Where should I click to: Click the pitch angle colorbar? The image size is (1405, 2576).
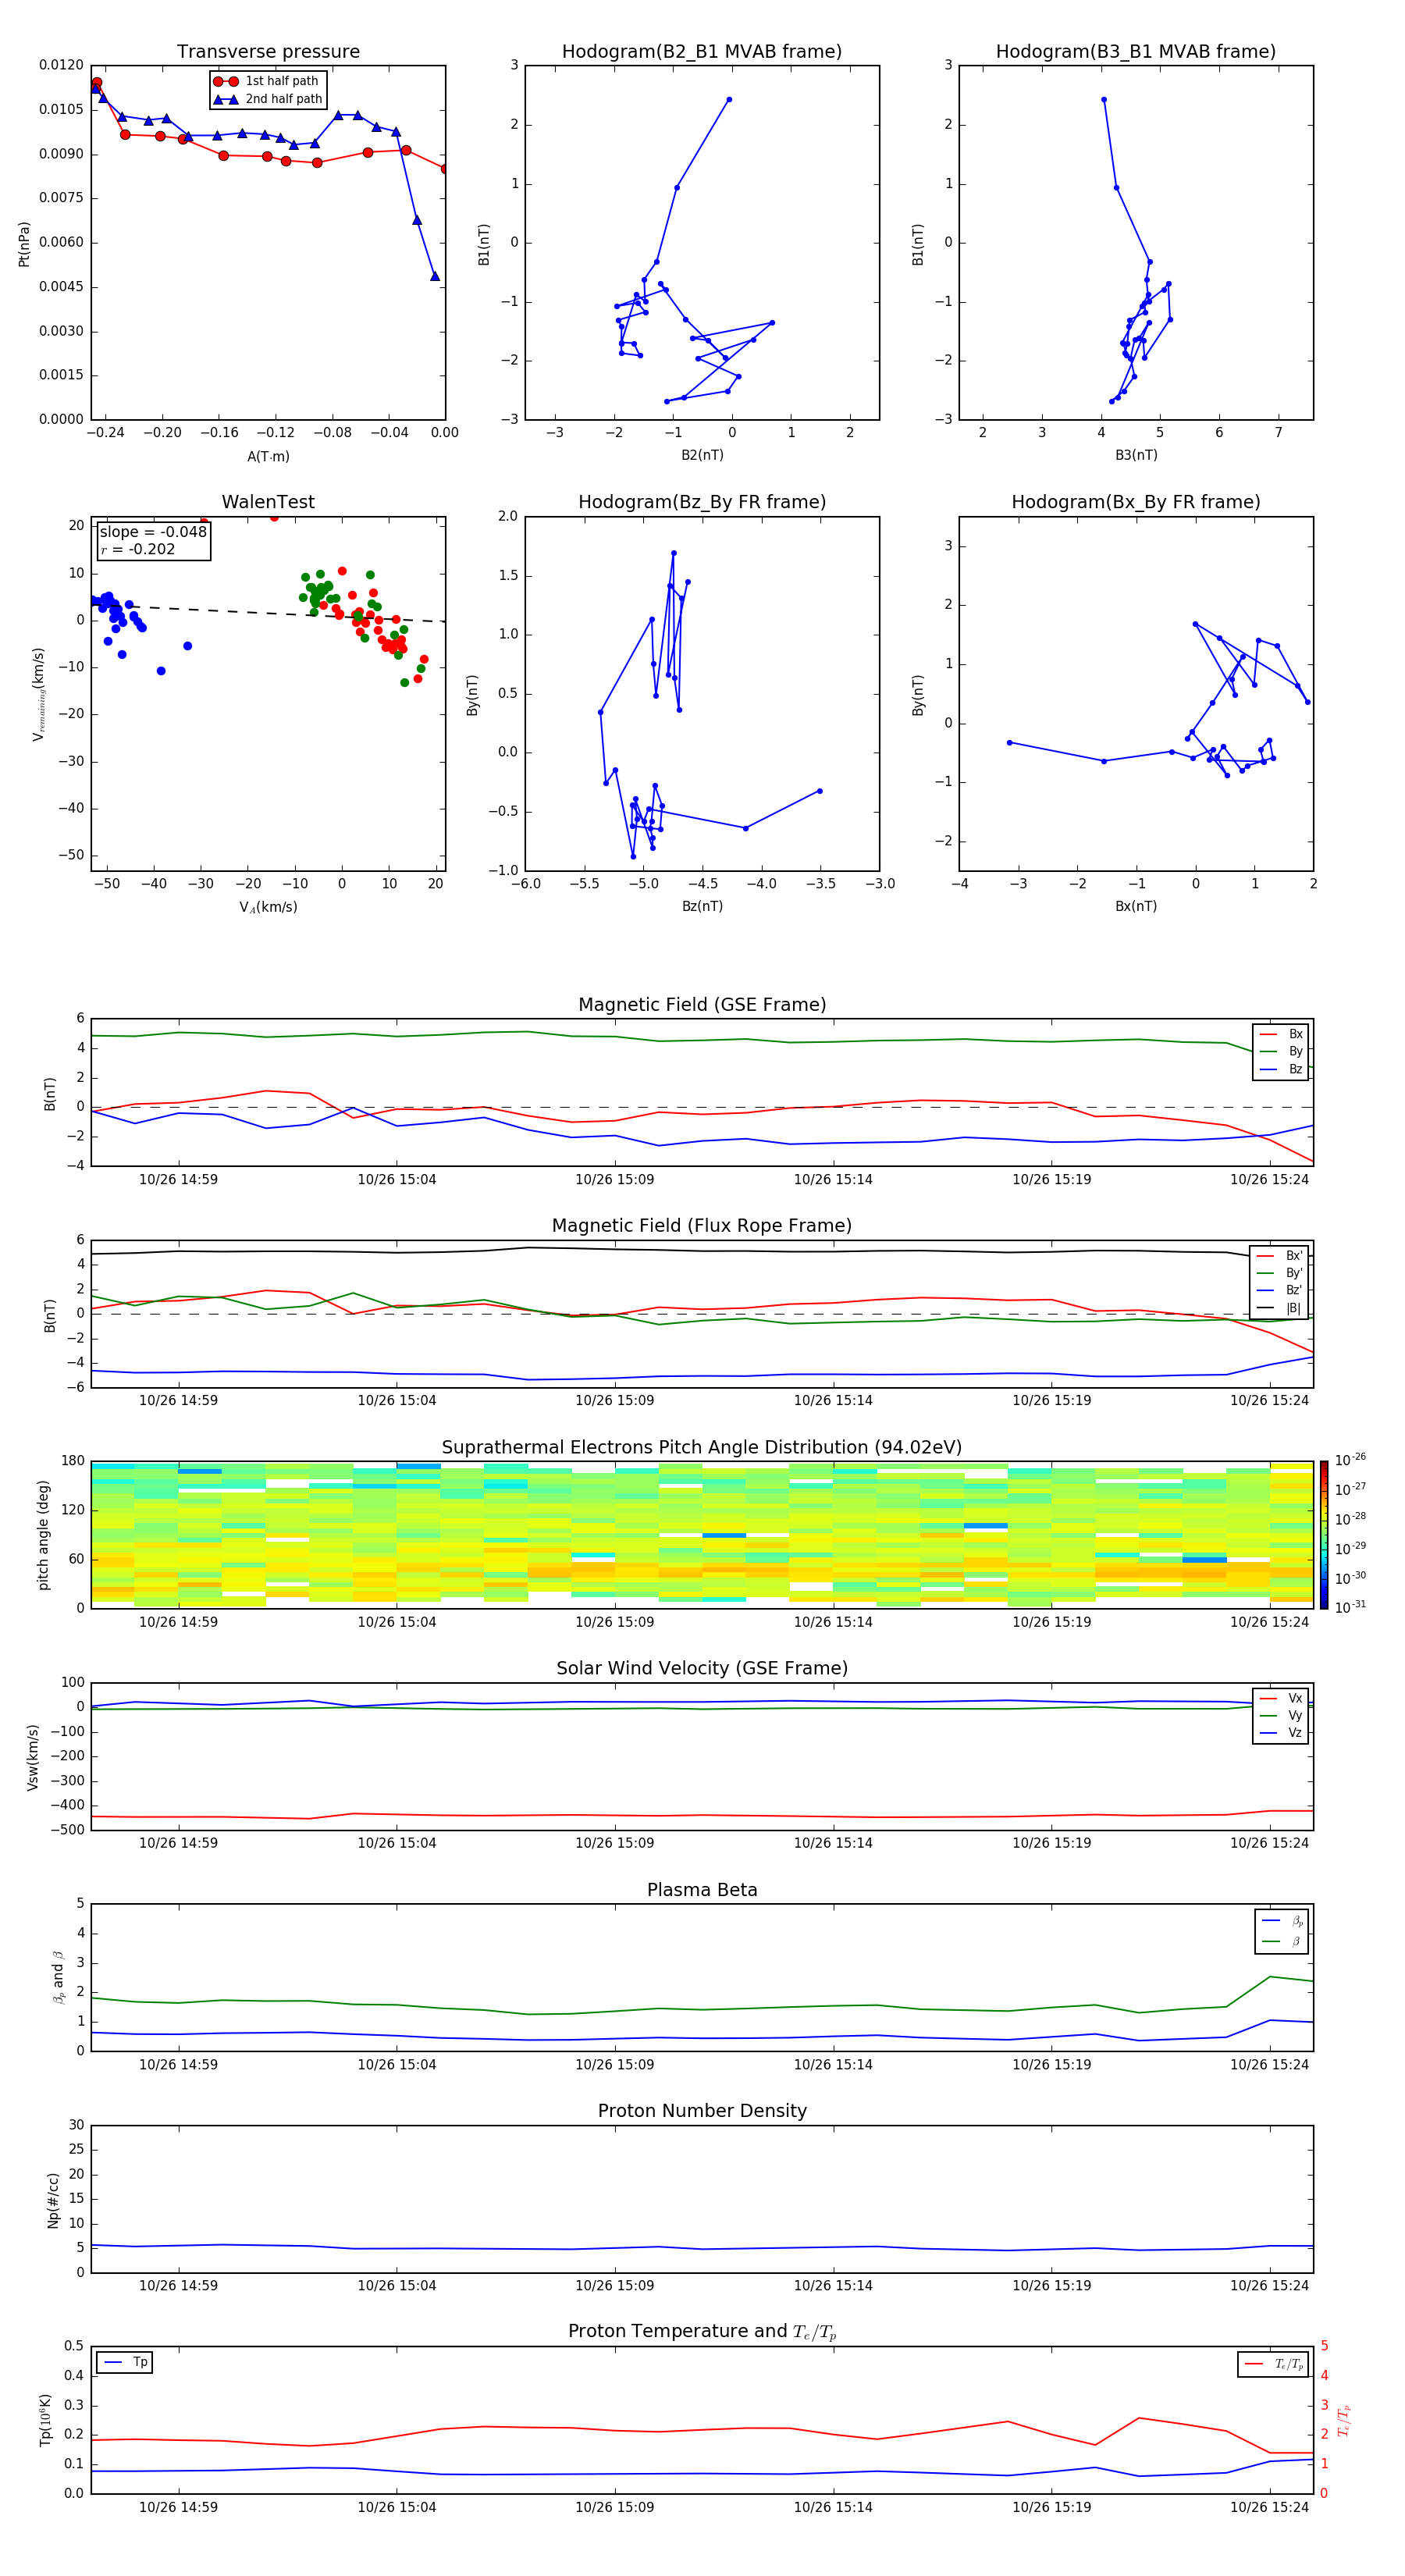(1324, 1535)
